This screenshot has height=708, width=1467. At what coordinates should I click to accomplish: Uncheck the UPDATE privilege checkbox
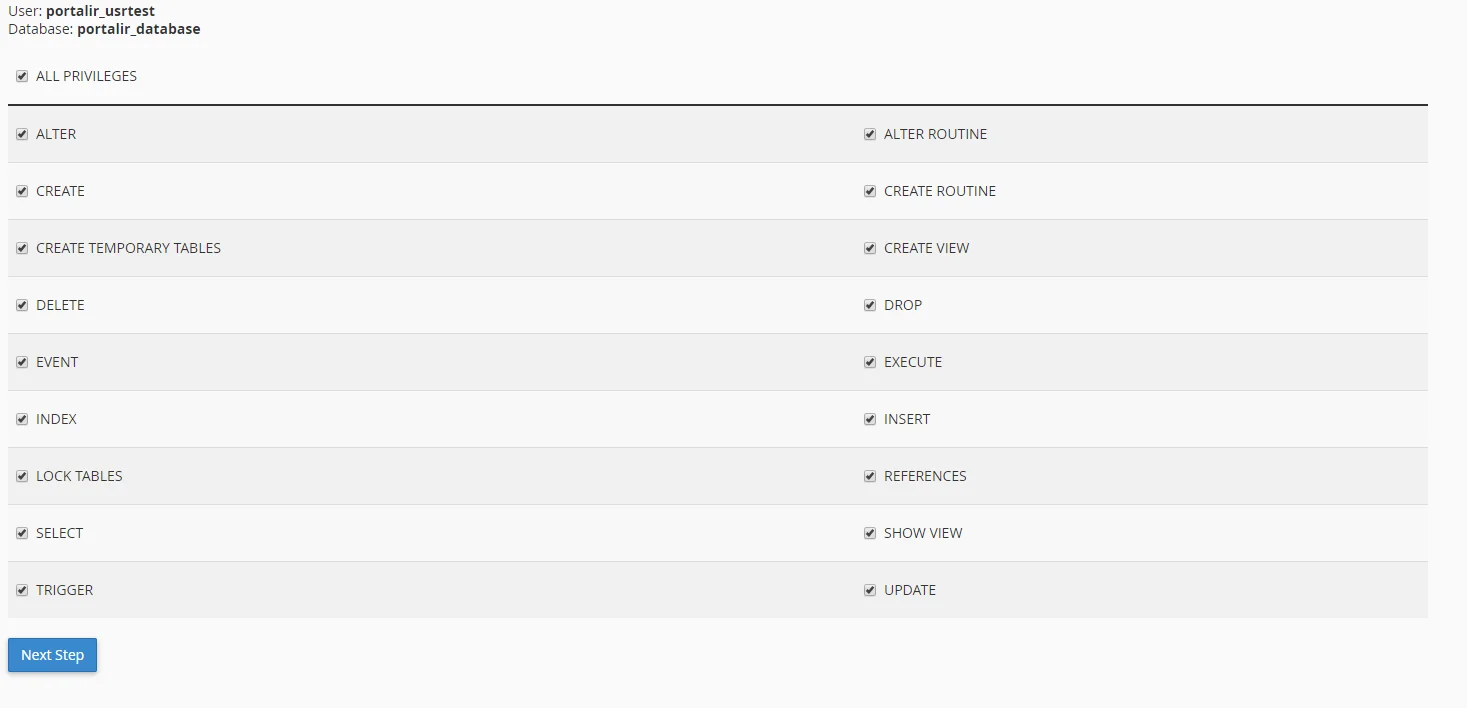coord(870,590)
